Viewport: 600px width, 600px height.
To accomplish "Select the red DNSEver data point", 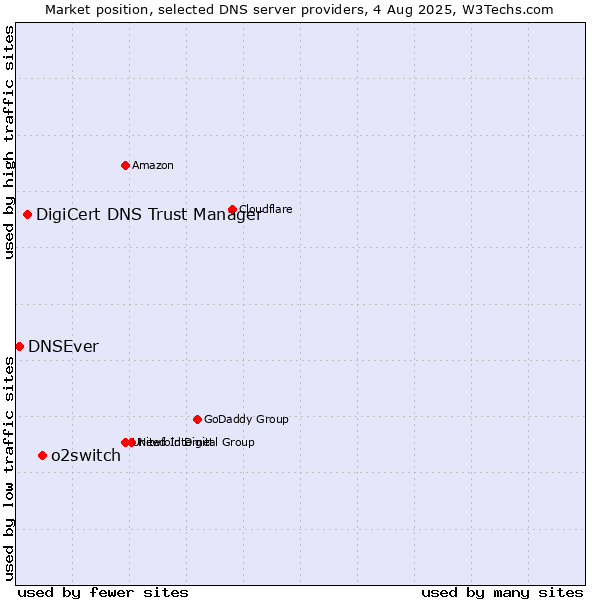I will click(x=20, y=346).
